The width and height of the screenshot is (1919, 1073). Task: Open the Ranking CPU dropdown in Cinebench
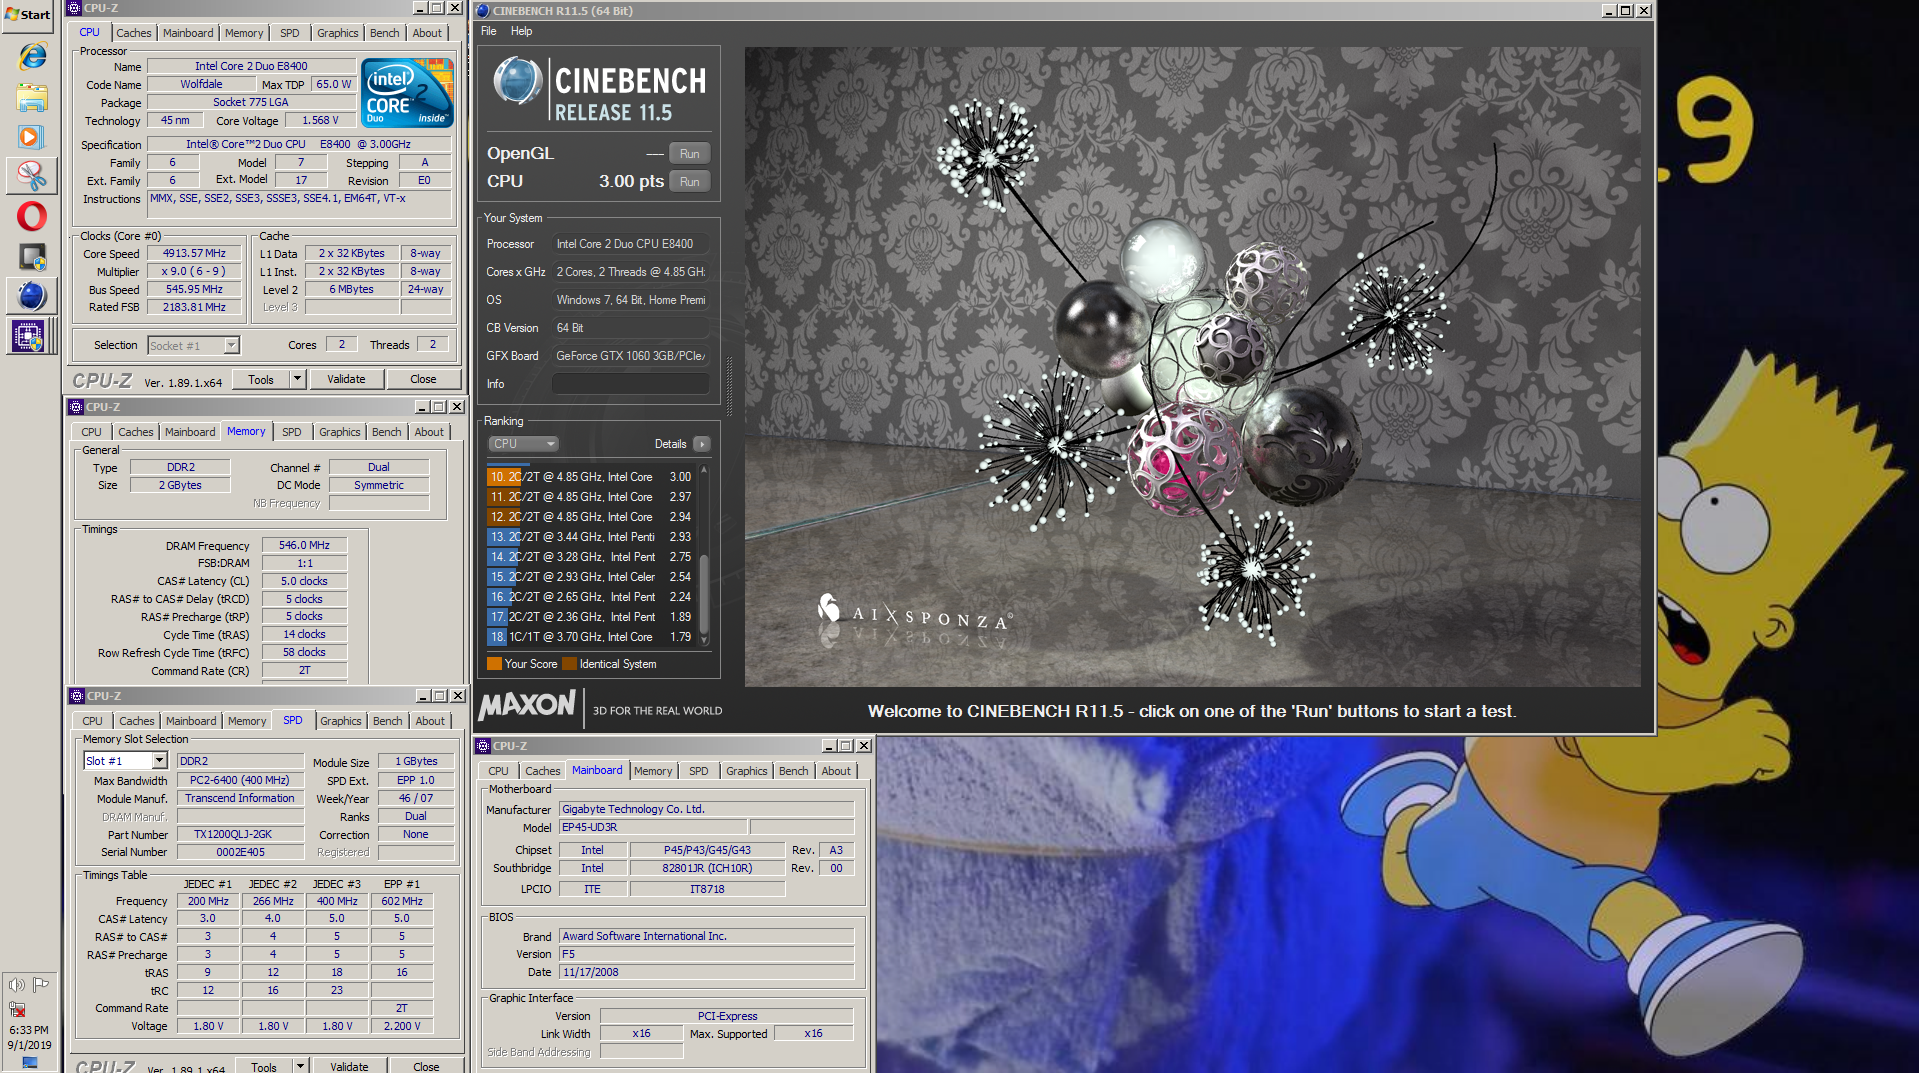(x=523, y=444)
